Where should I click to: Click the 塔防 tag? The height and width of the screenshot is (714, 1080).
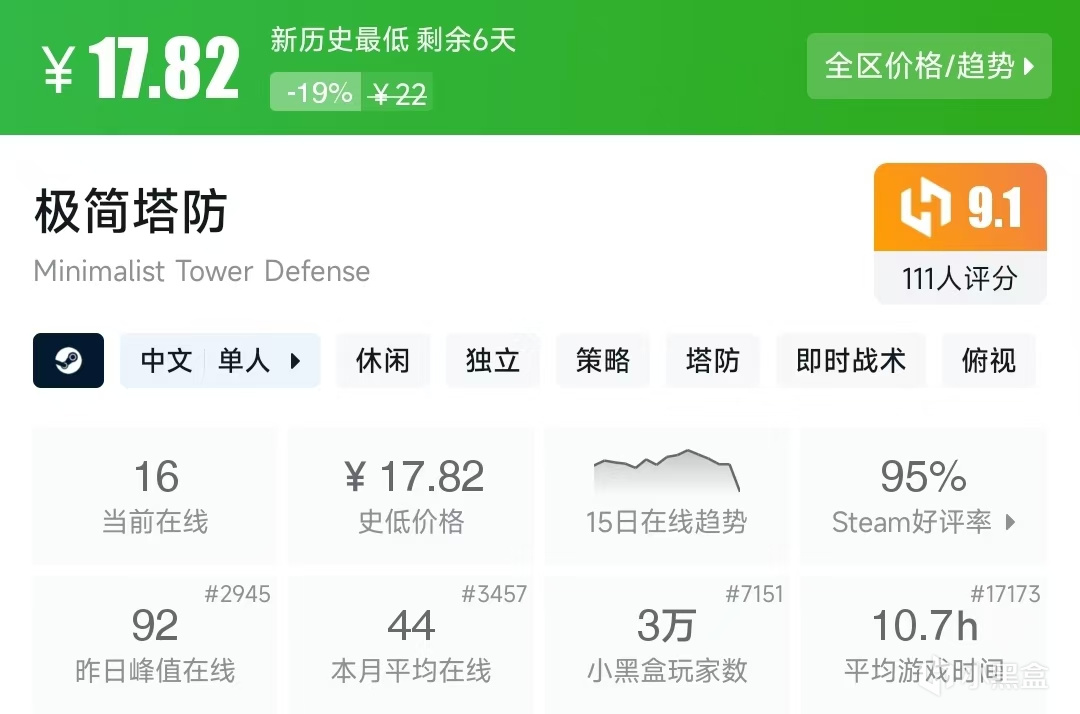tap(713, 361)
